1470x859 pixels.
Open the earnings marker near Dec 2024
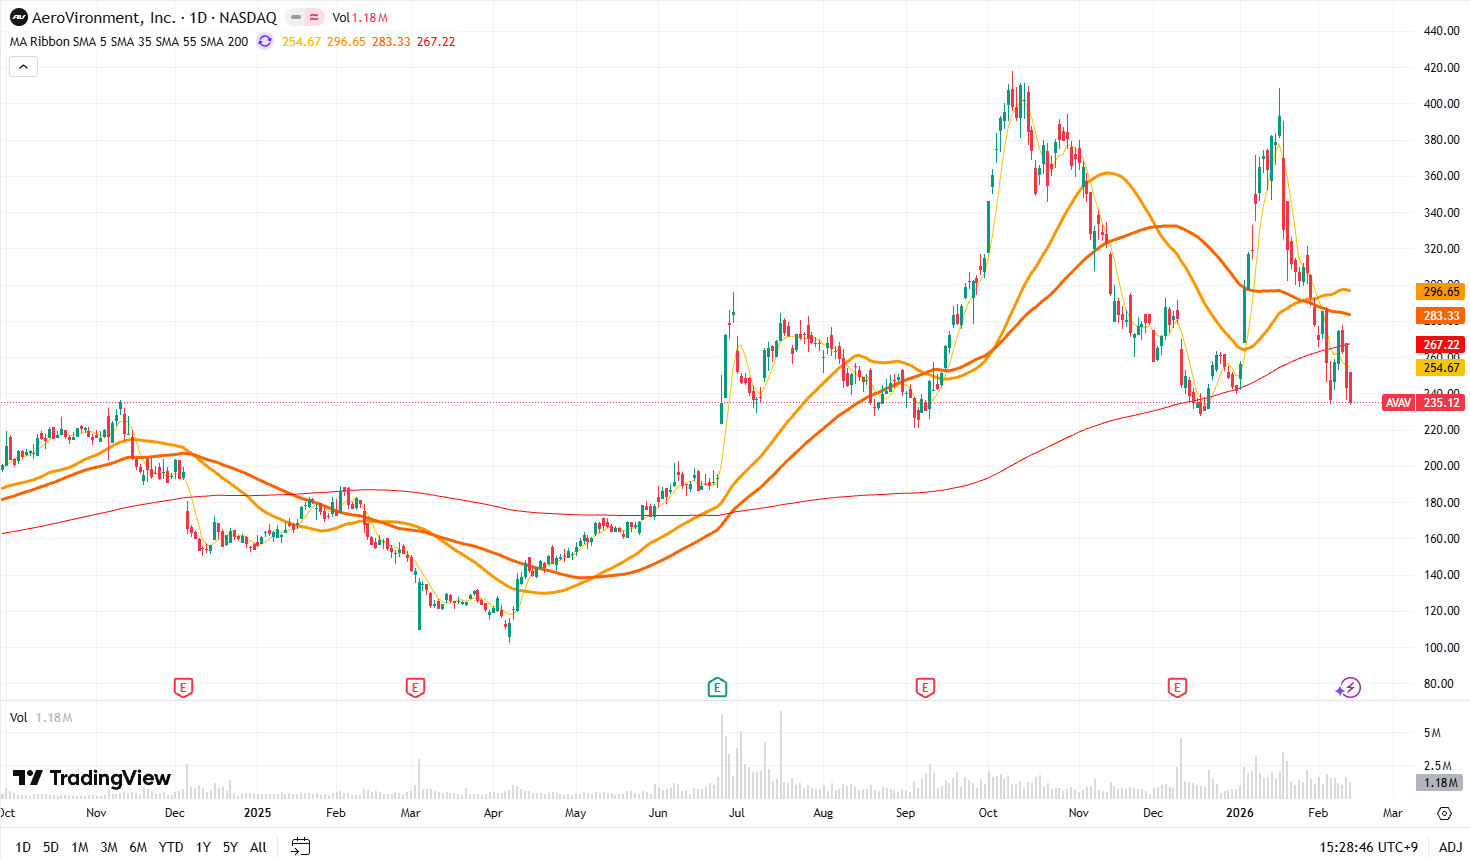click(x=183, y=687)
